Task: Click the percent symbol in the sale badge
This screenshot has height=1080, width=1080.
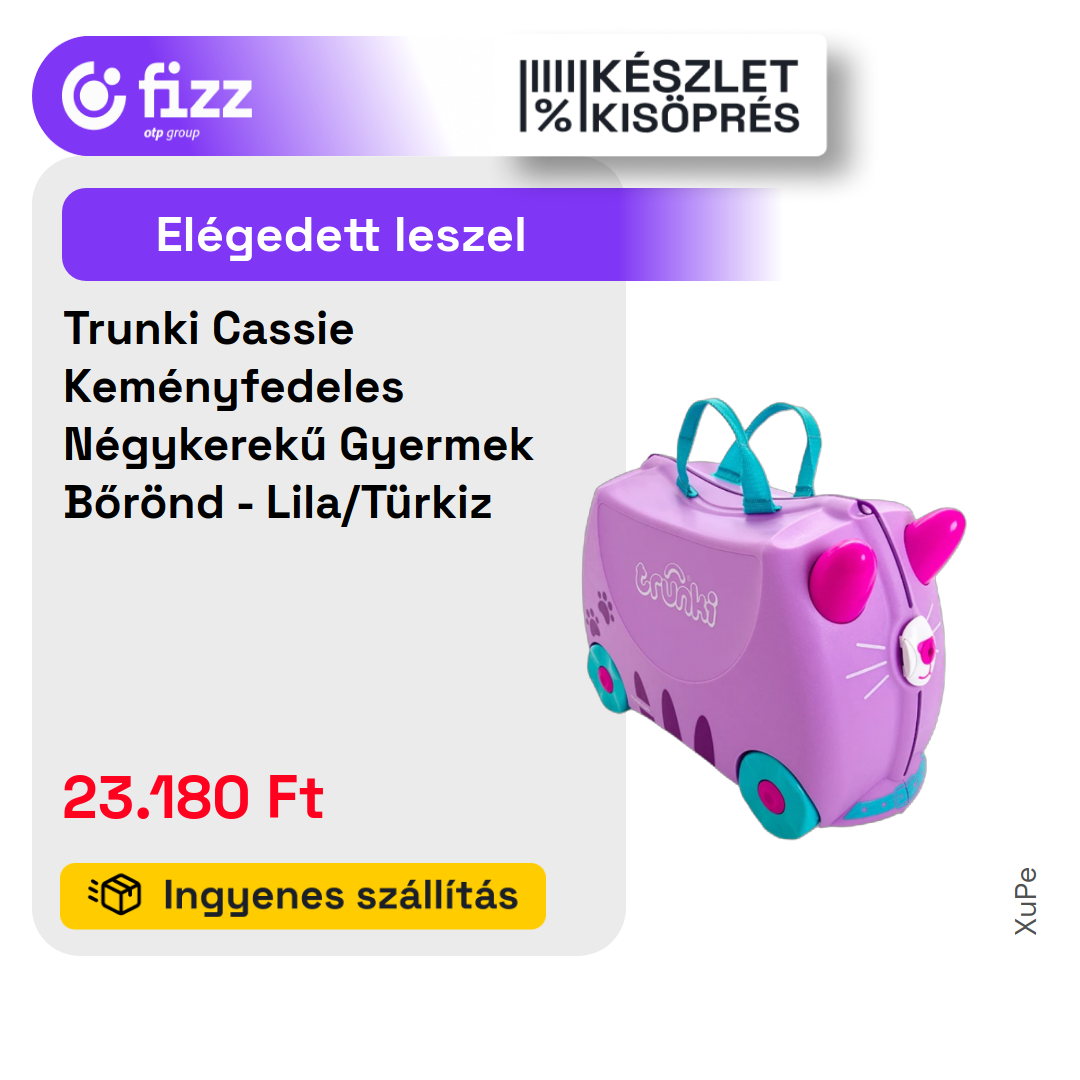Action: click(x=554, y=116)
